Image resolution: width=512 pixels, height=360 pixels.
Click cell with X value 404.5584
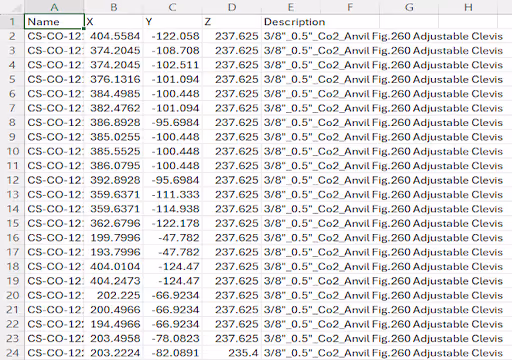tap(113, 36)
